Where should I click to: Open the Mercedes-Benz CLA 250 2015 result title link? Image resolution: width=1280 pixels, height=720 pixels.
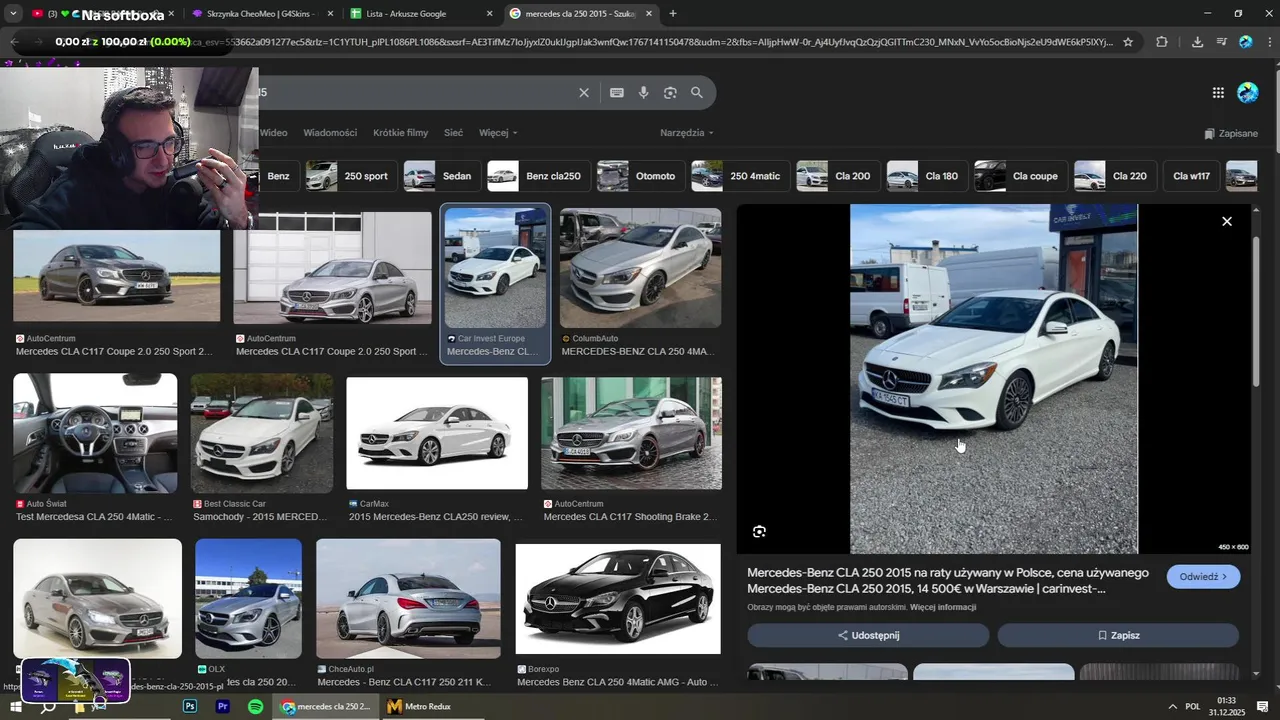947,581
